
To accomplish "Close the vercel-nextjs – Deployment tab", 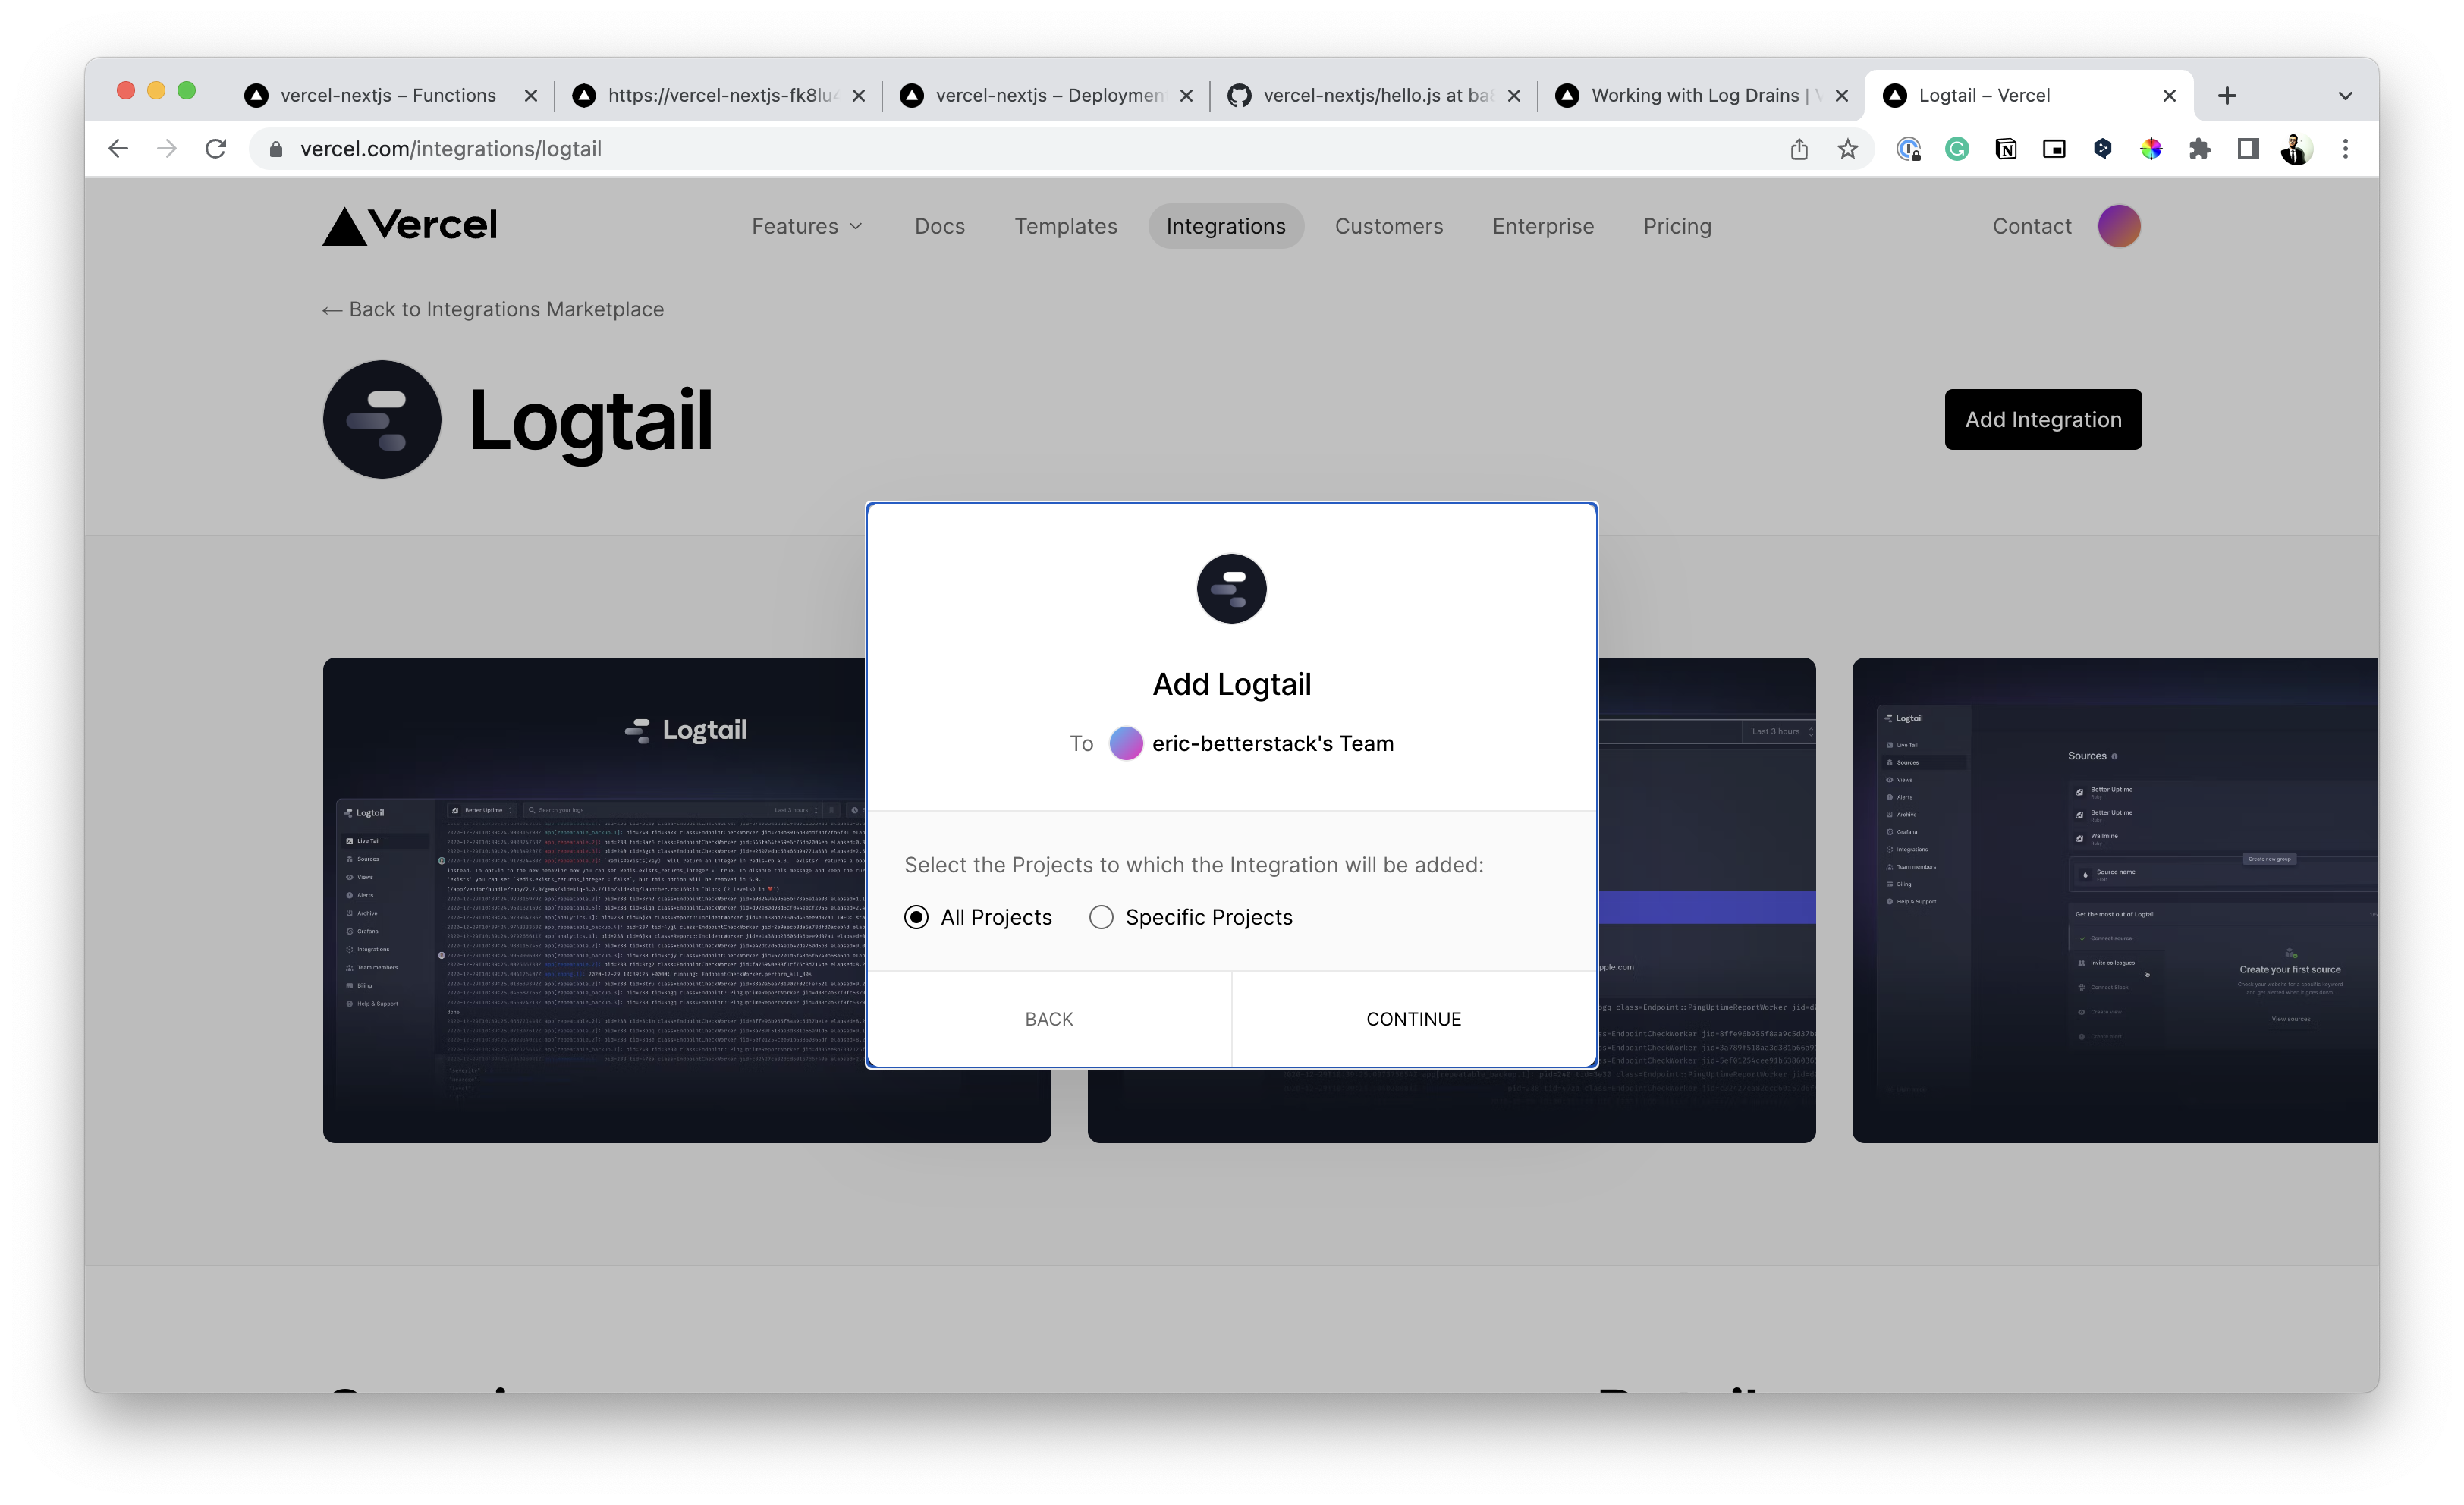I will pos(1186,96).
